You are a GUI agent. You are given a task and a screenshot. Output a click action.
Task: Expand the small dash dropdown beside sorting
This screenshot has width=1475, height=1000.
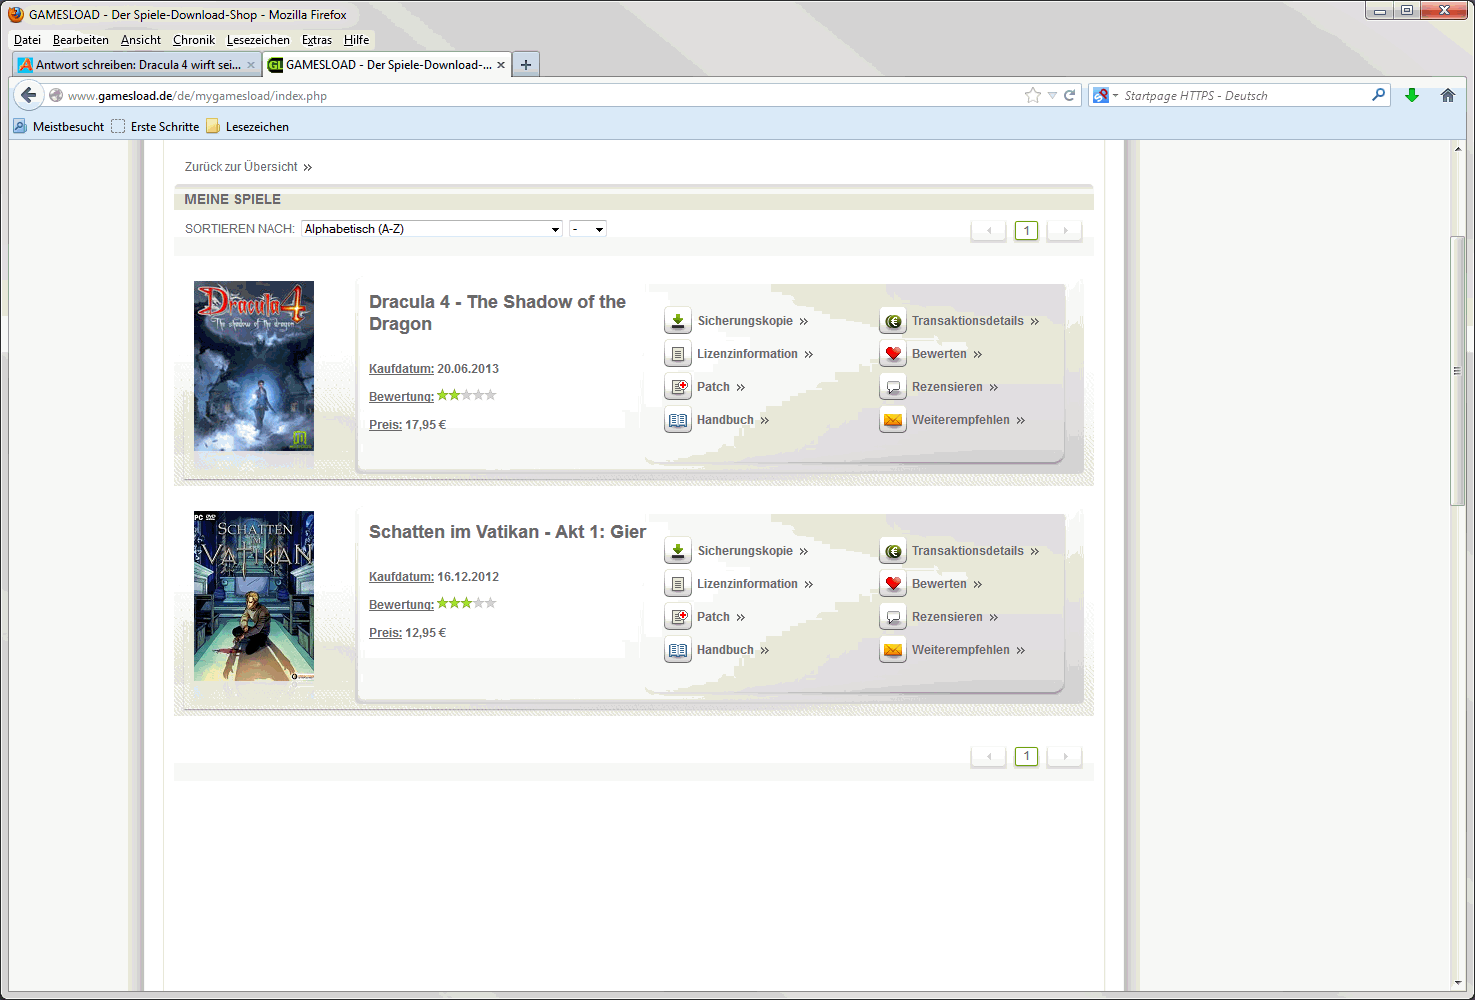point(588,229)
